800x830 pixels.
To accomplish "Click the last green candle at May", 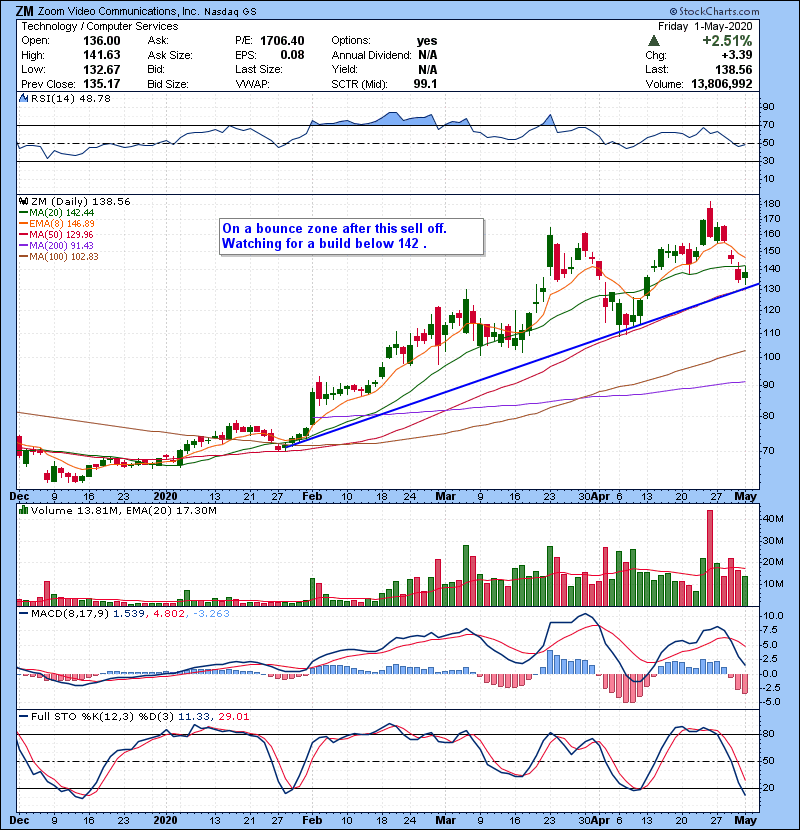I will [745, 274].
